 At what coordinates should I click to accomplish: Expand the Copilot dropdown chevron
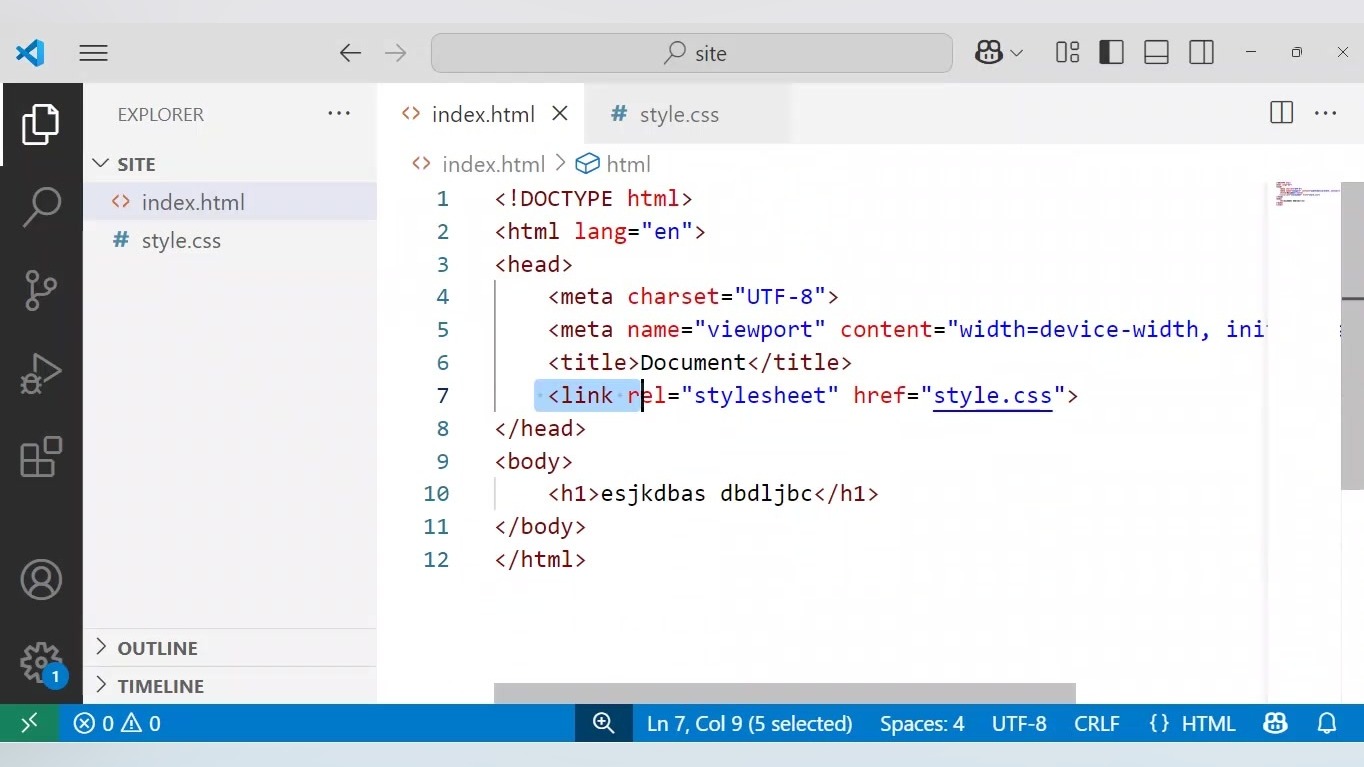pyautogui.click(x=1017, y=53)
